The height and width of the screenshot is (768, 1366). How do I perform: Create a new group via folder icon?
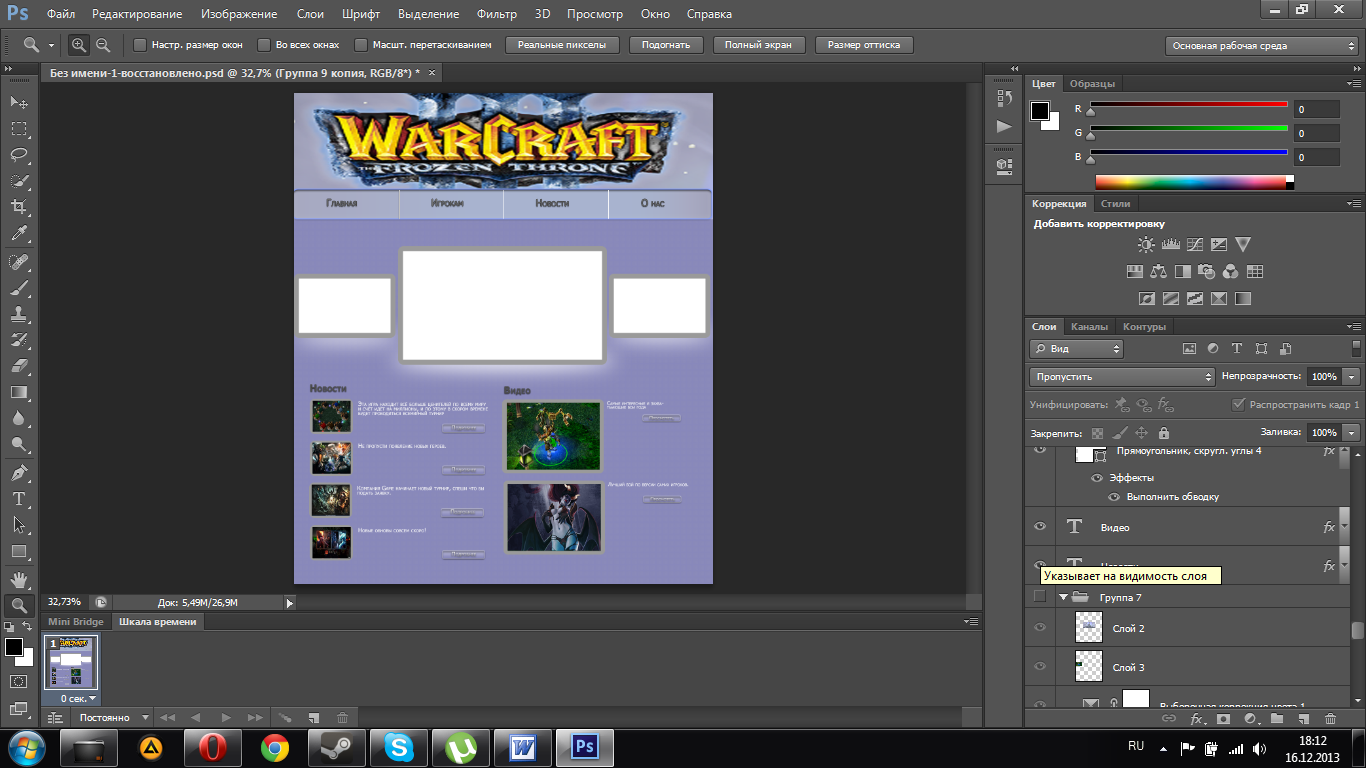(1277, 718)
